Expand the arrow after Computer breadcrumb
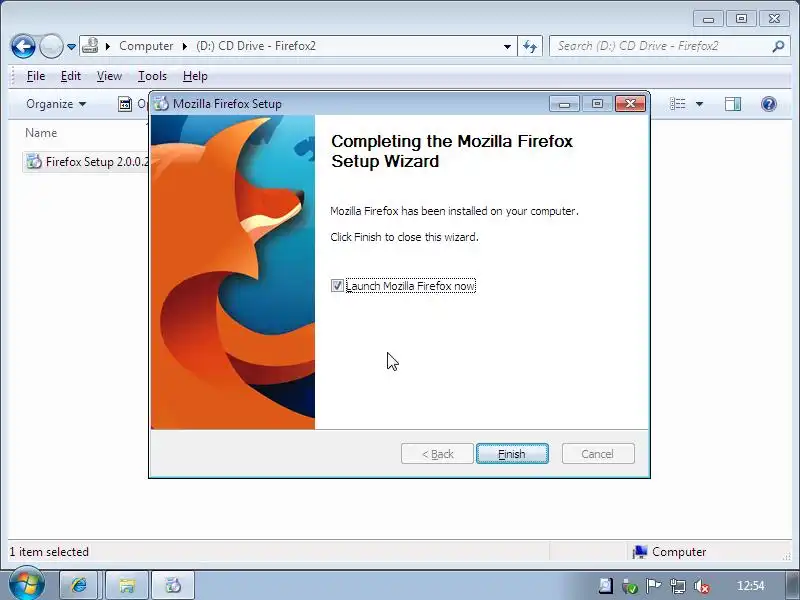Image resolution: width=800 pixels, height=600 pixels. click(185, 46)
